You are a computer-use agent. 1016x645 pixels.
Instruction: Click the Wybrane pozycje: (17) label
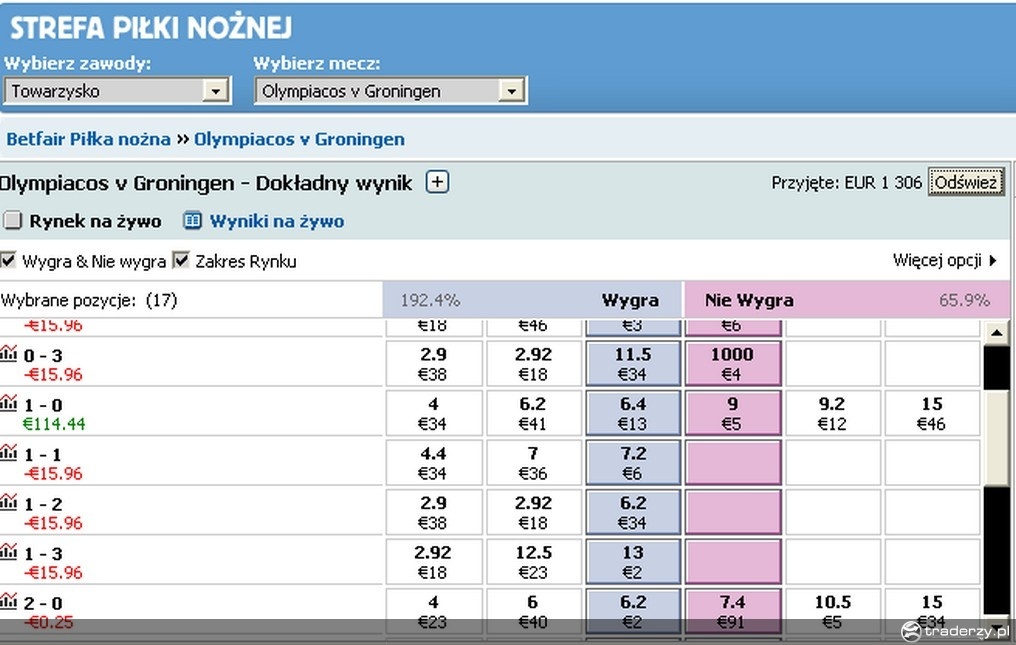tap(89, 300)
